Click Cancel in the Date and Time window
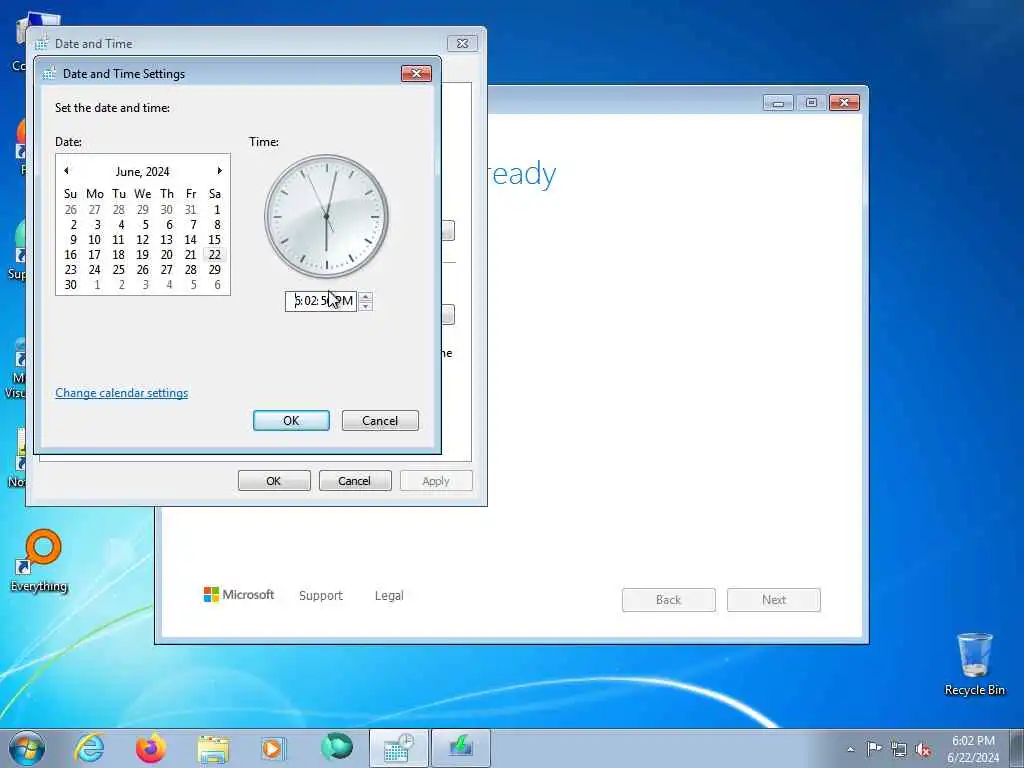 click(x=355, y=481)
